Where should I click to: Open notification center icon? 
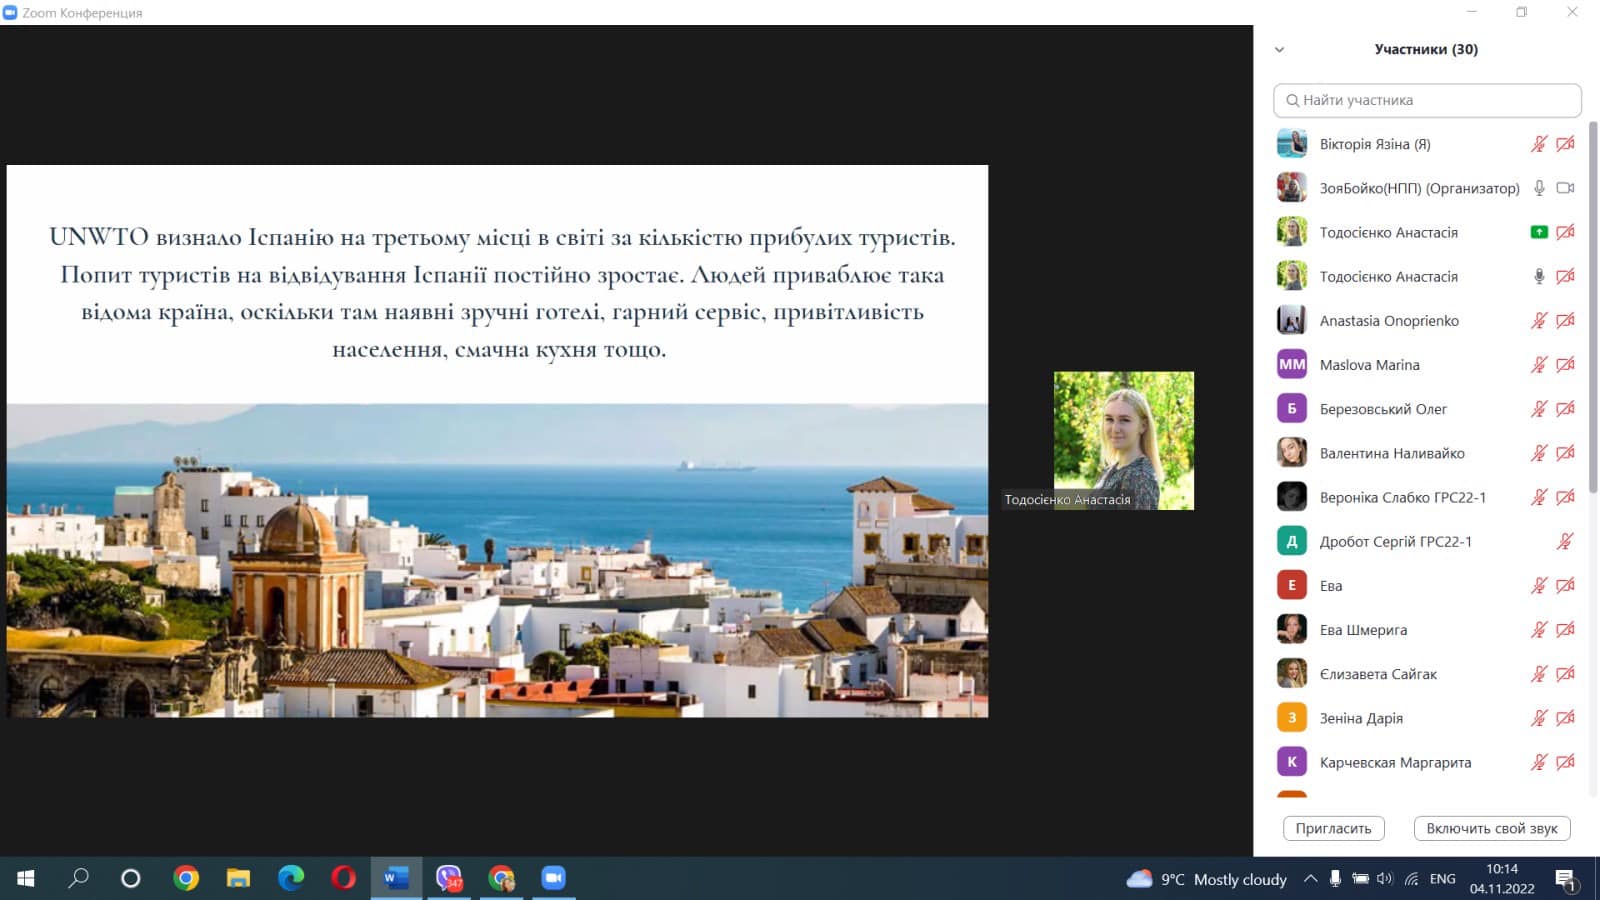pos(1566,879)
